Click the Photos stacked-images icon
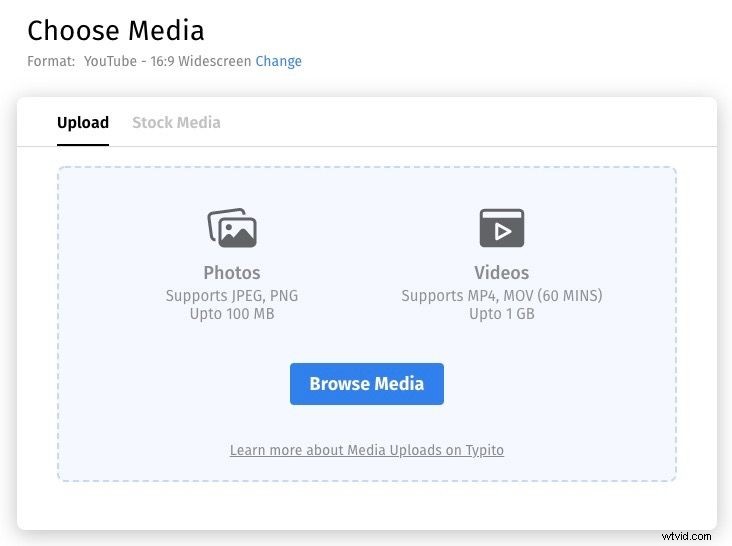 [232, 228]
